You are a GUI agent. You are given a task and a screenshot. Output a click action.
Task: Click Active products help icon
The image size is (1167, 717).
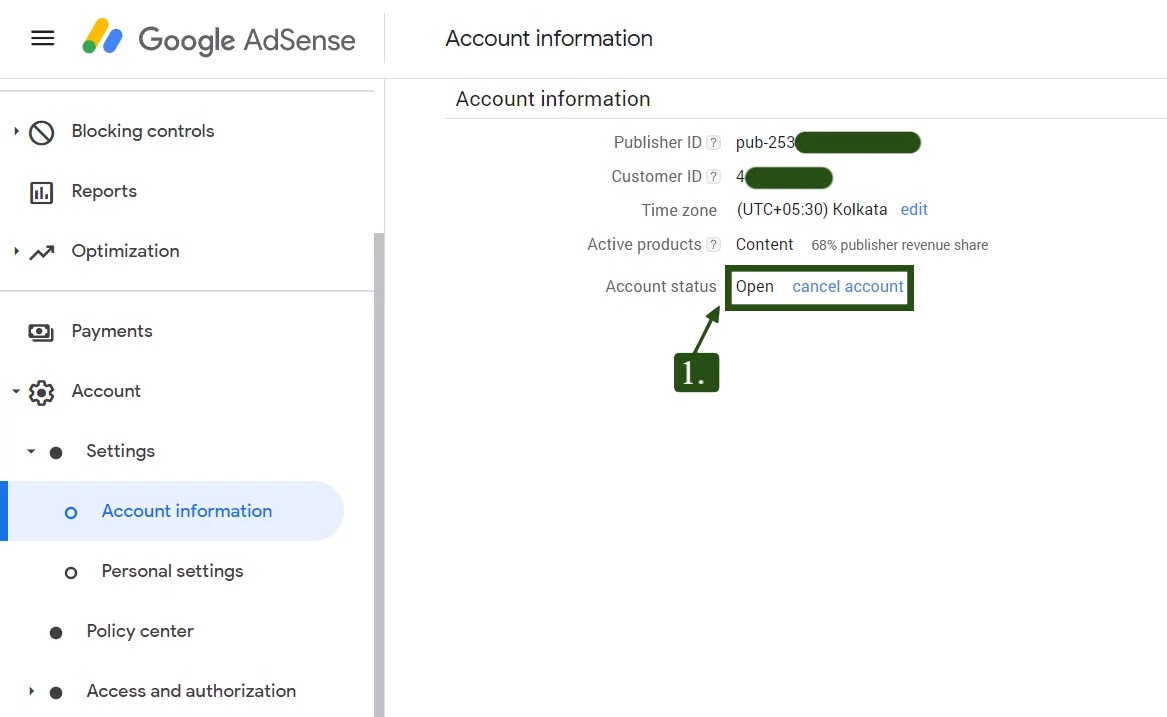[713, 245]
